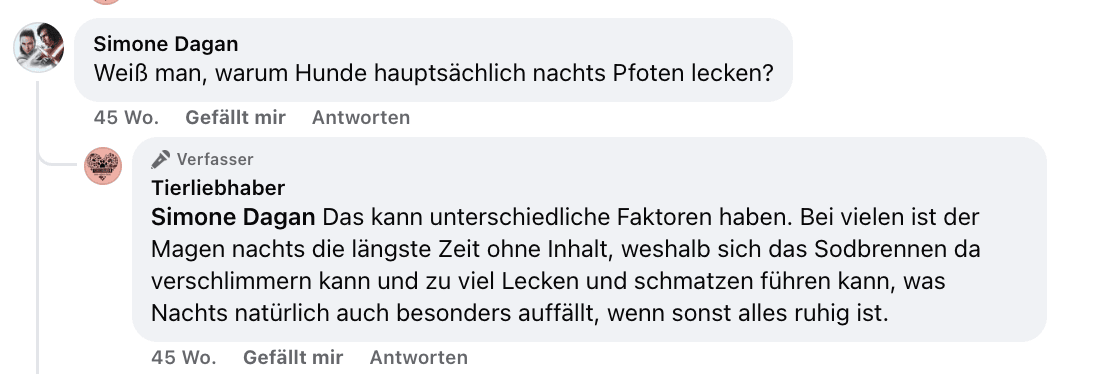The width and height of the screenshot is (1096, 374).
Task: Click the microphone icon beside Verfasser
Action: click(x=161, y=159)
